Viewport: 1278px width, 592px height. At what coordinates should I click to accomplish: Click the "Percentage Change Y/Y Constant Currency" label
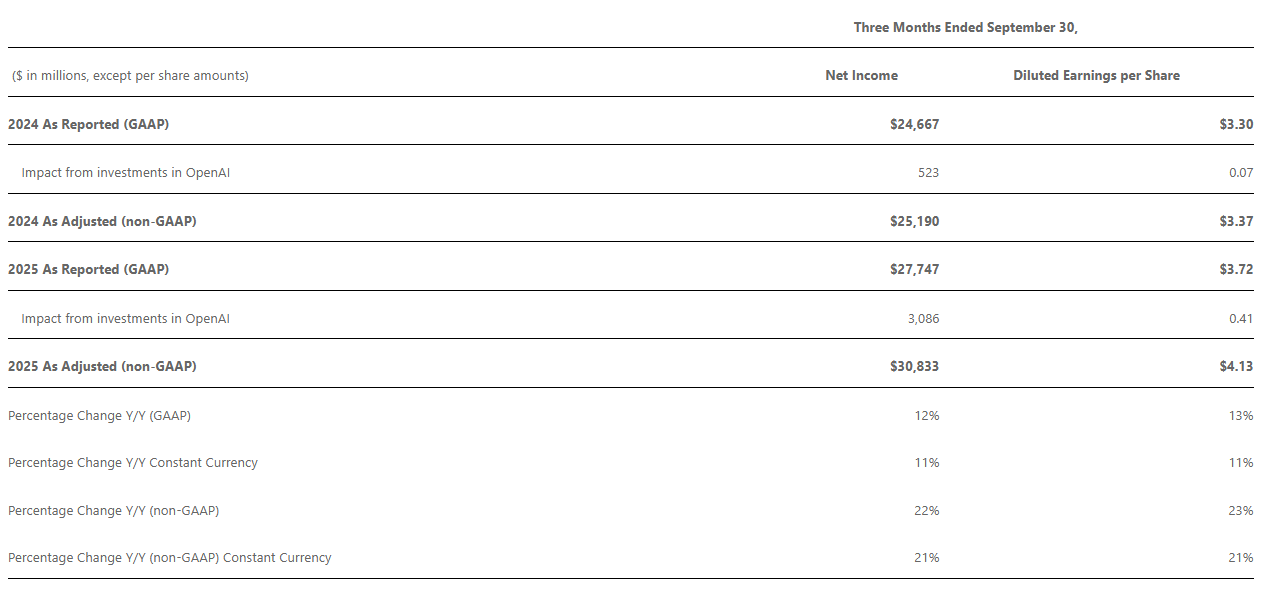tap(133, 463)
